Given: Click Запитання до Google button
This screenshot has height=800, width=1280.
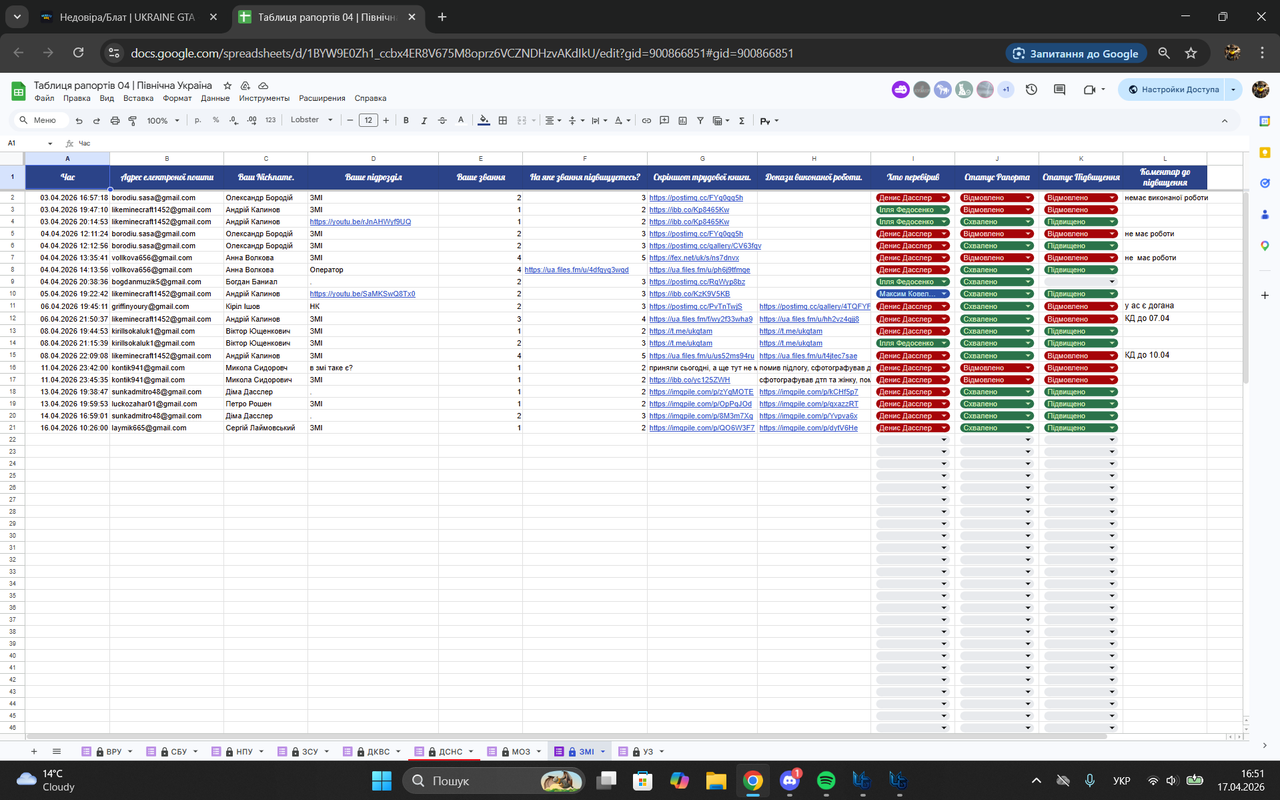Looking at the screenshot, I should (x=1076, y=53).
